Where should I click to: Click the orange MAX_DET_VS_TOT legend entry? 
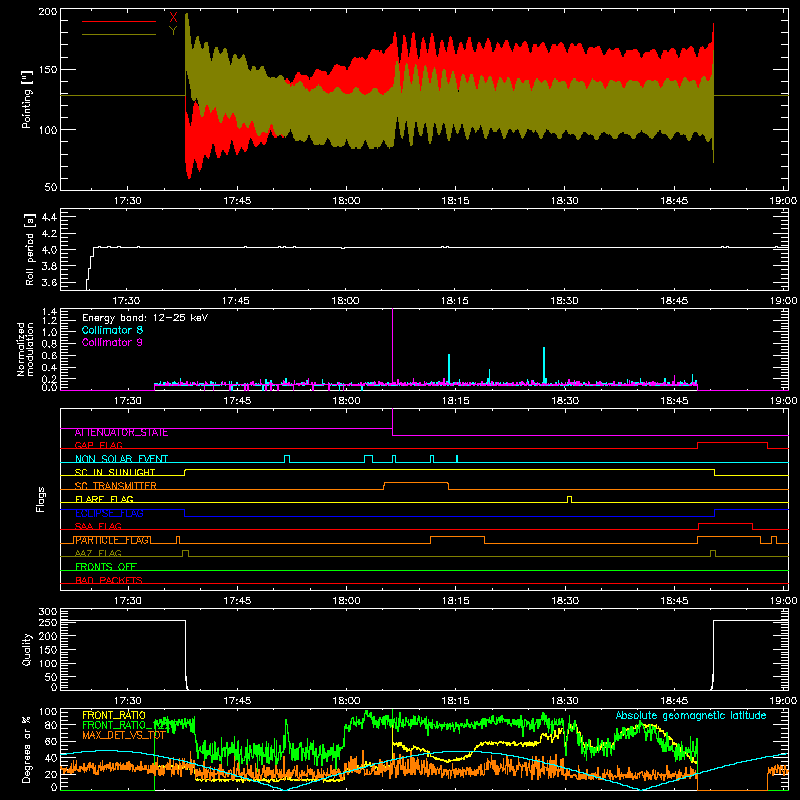[123, 735]
